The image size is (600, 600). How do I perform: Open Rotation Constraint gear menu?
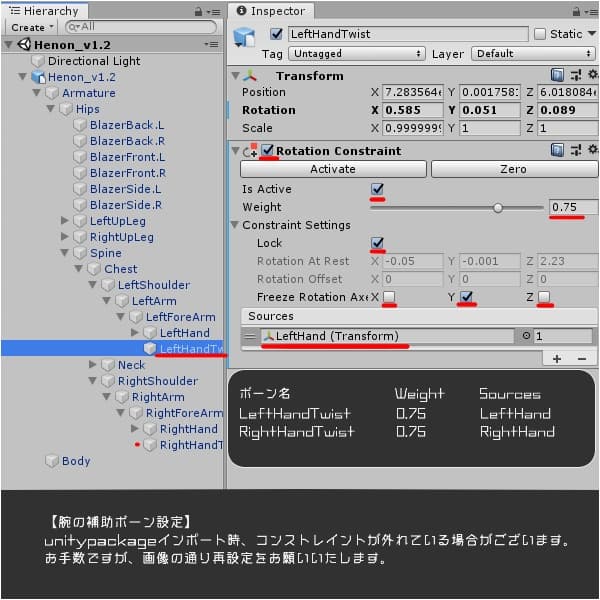pyautogui.click(x=593, y=150)
